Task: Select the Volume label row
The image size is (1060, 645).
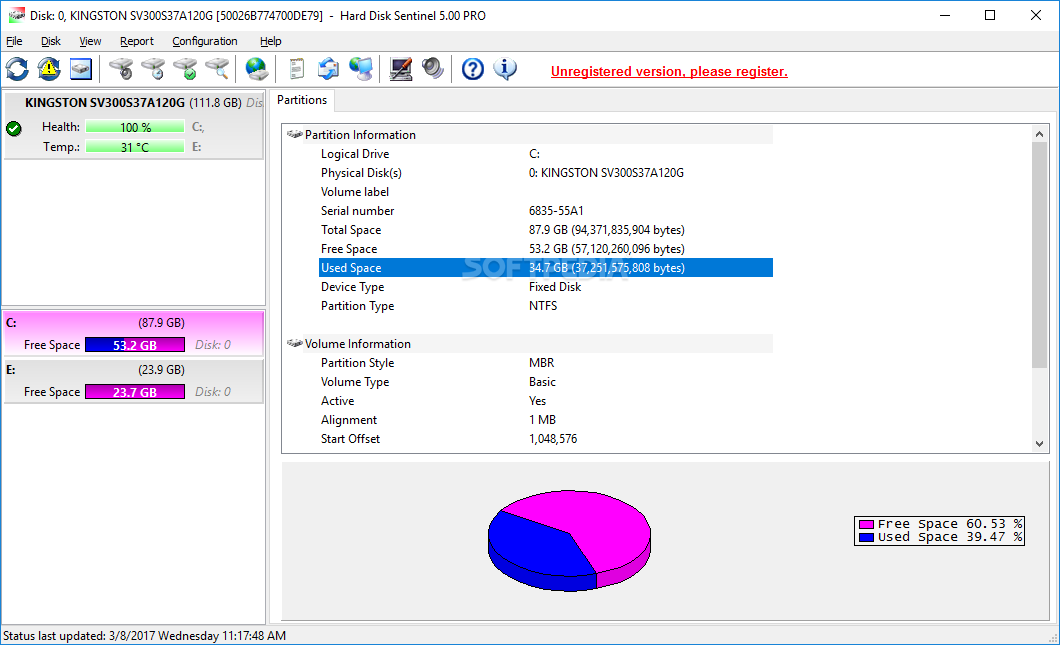Action: tap(546, 192)
